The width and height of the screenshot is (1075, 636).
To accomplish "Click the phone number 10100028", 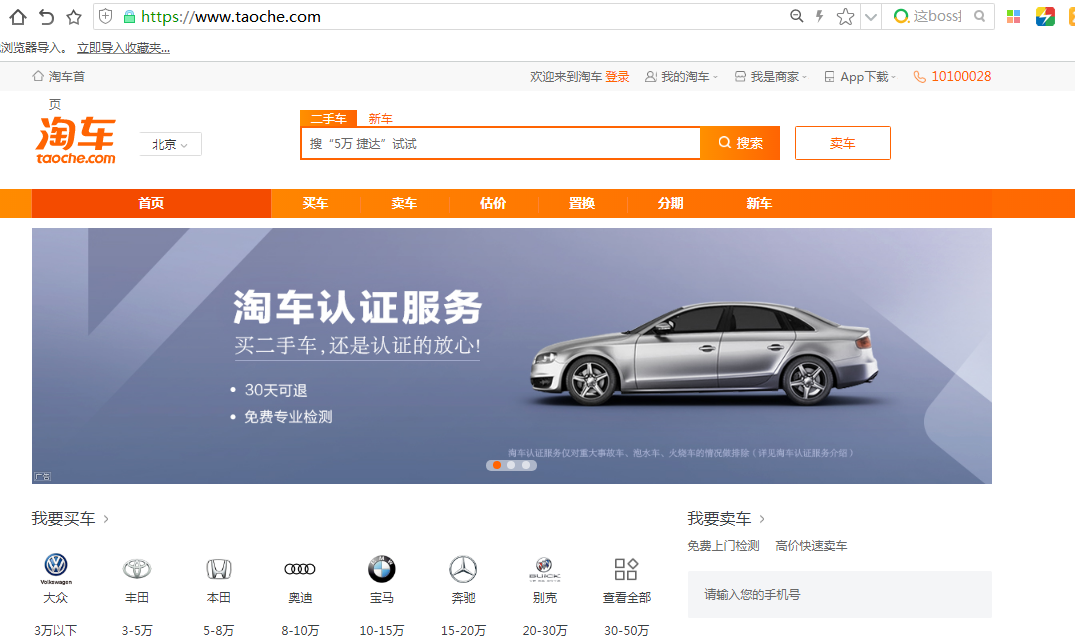I will (x=961, y=77).
